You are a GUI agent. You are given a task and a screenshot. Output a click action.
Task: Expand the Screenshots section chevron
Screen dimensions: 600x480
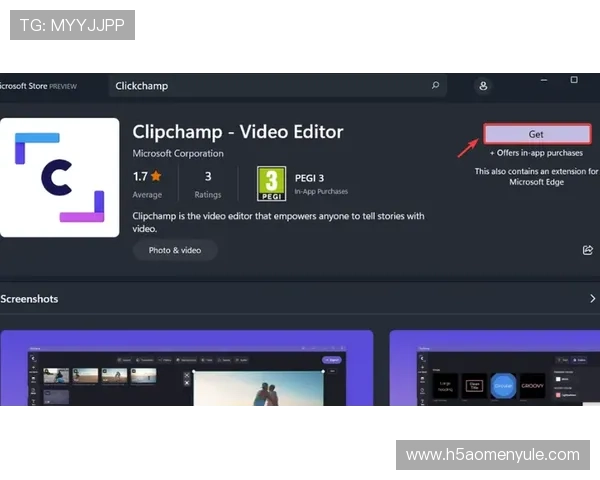point(589,299)
